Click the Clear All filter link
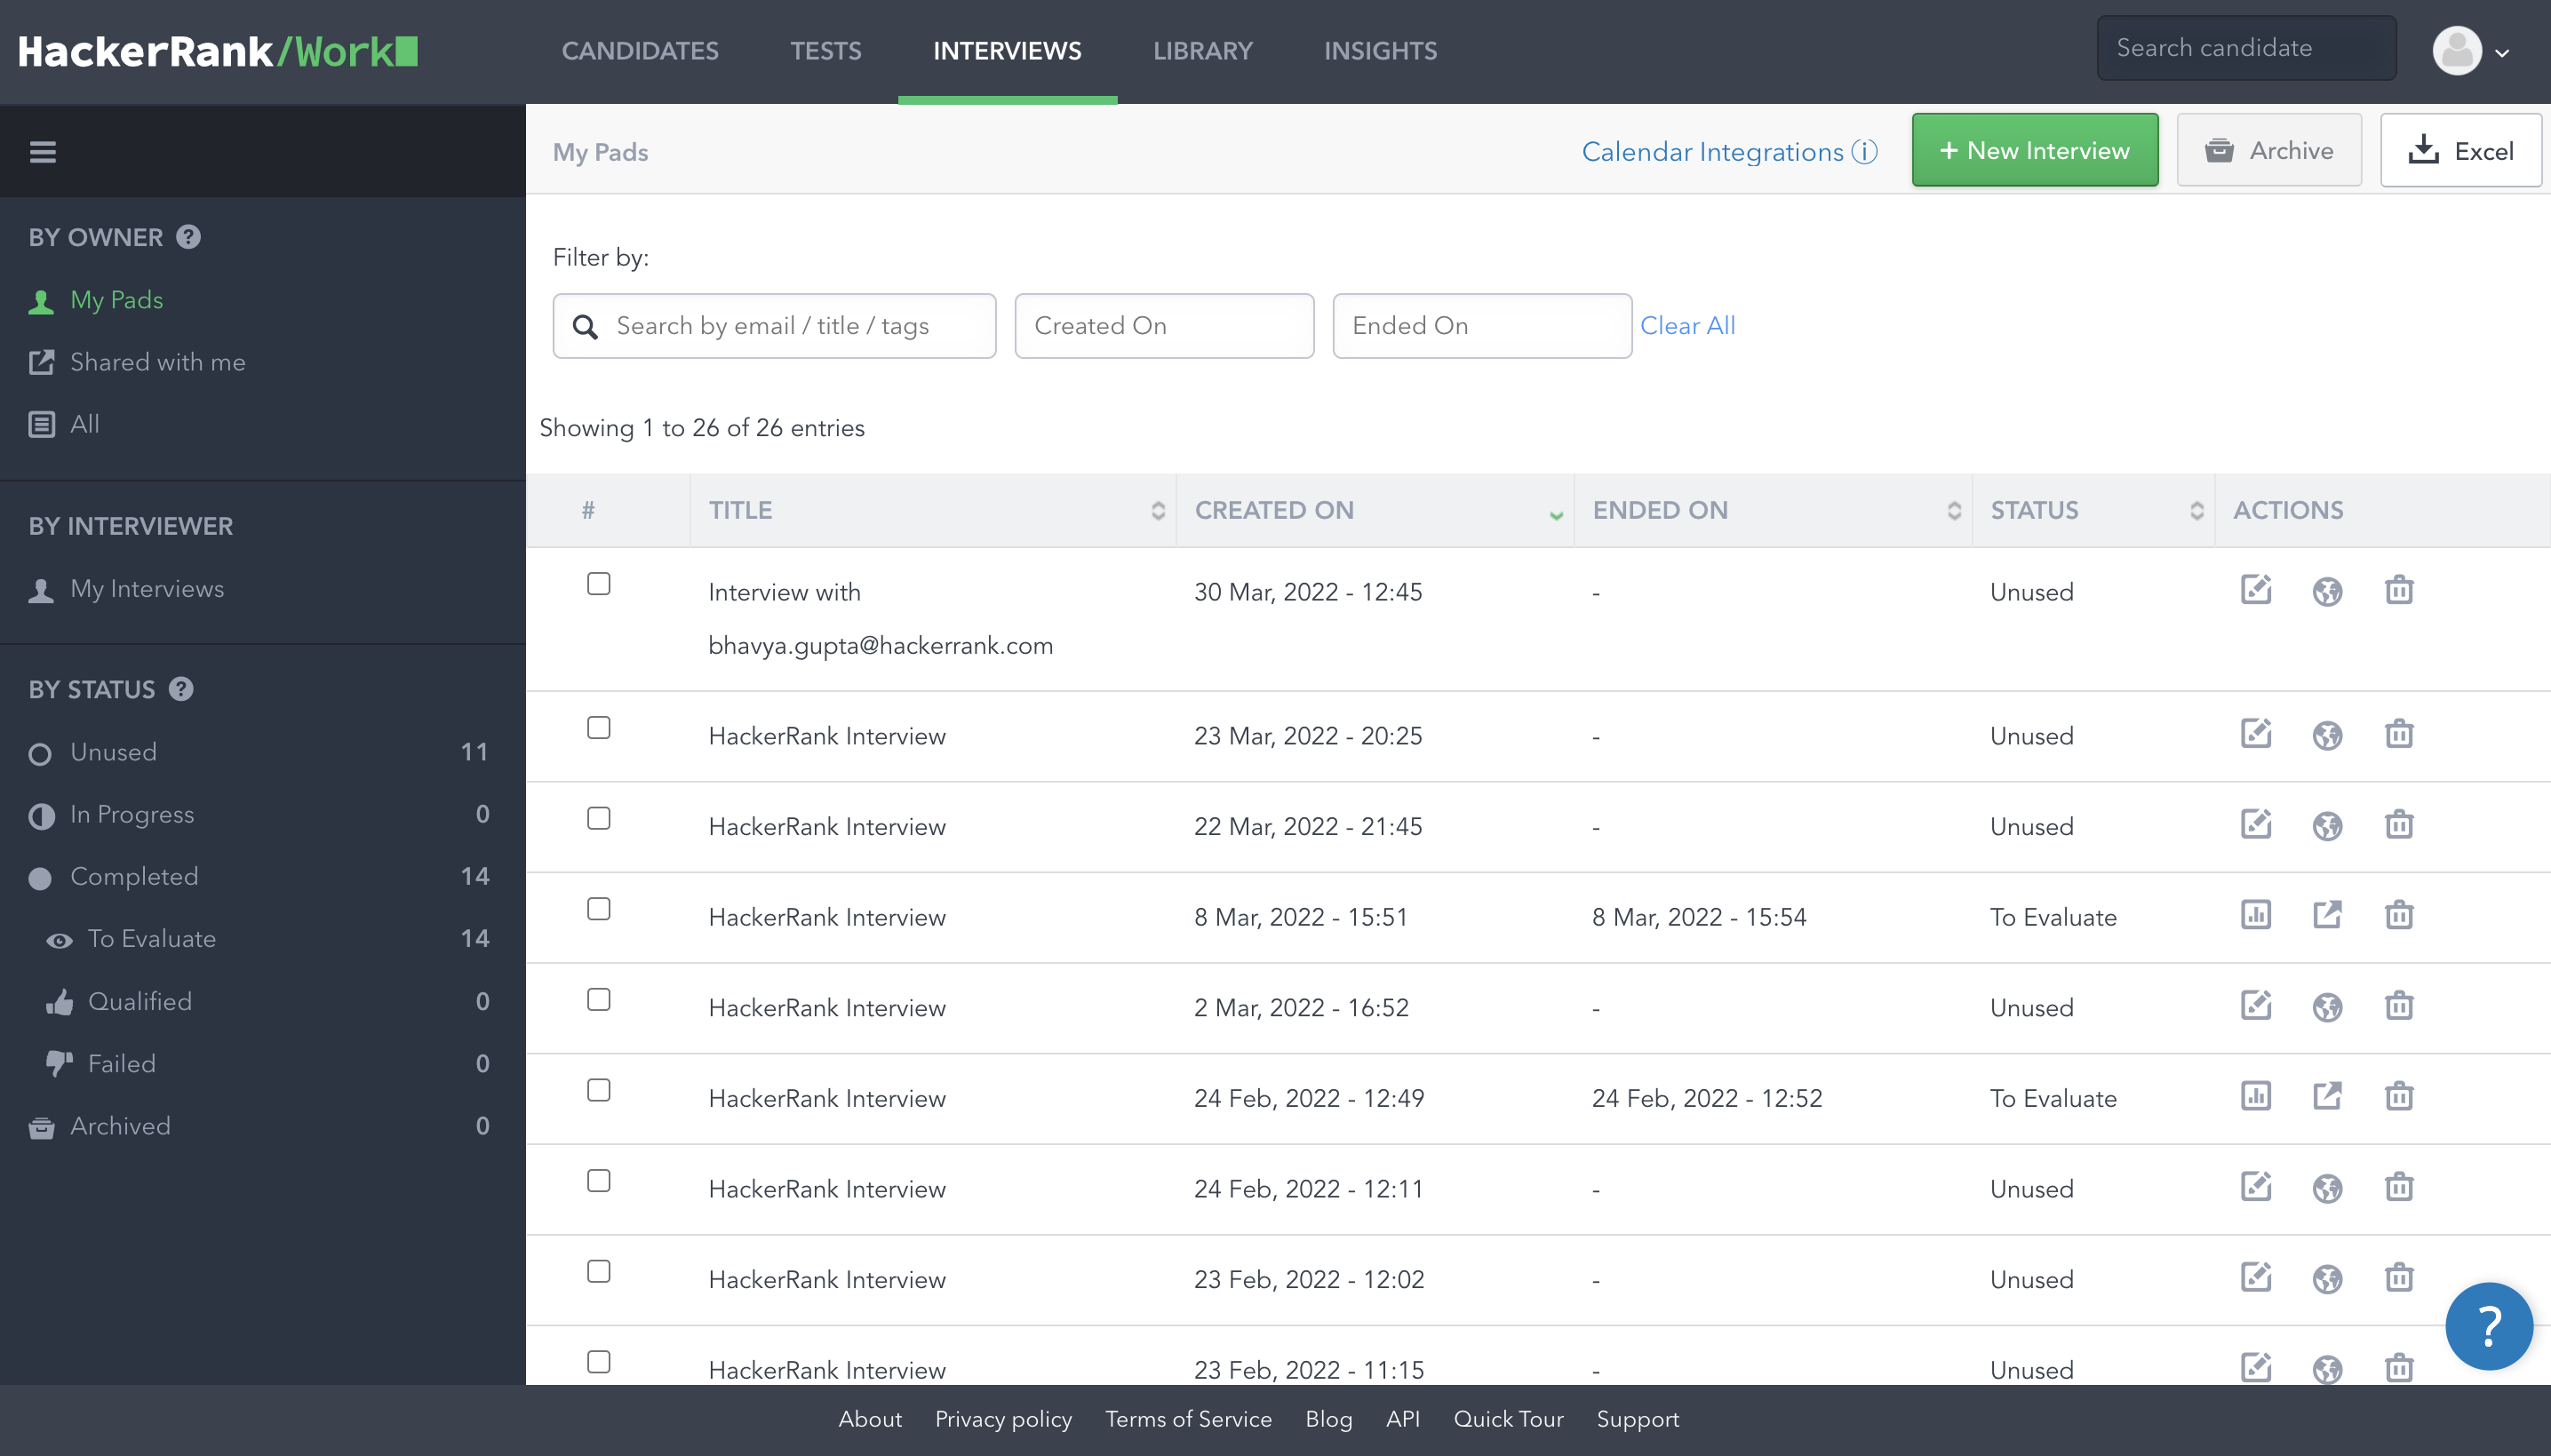Viewport: 2551px width, 1456px height. pos(1687,326)
